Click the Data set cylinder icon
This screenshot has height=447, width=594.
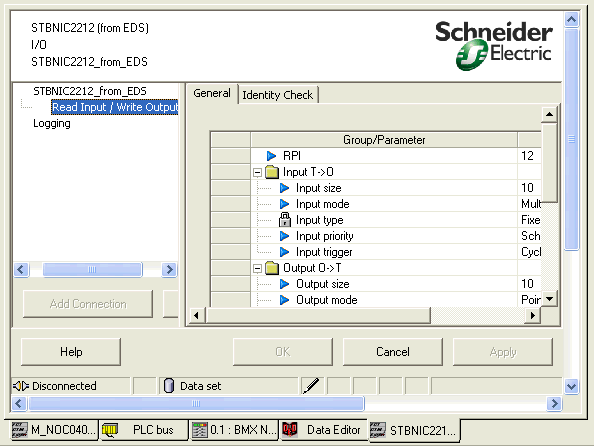[x=169, y=386]
